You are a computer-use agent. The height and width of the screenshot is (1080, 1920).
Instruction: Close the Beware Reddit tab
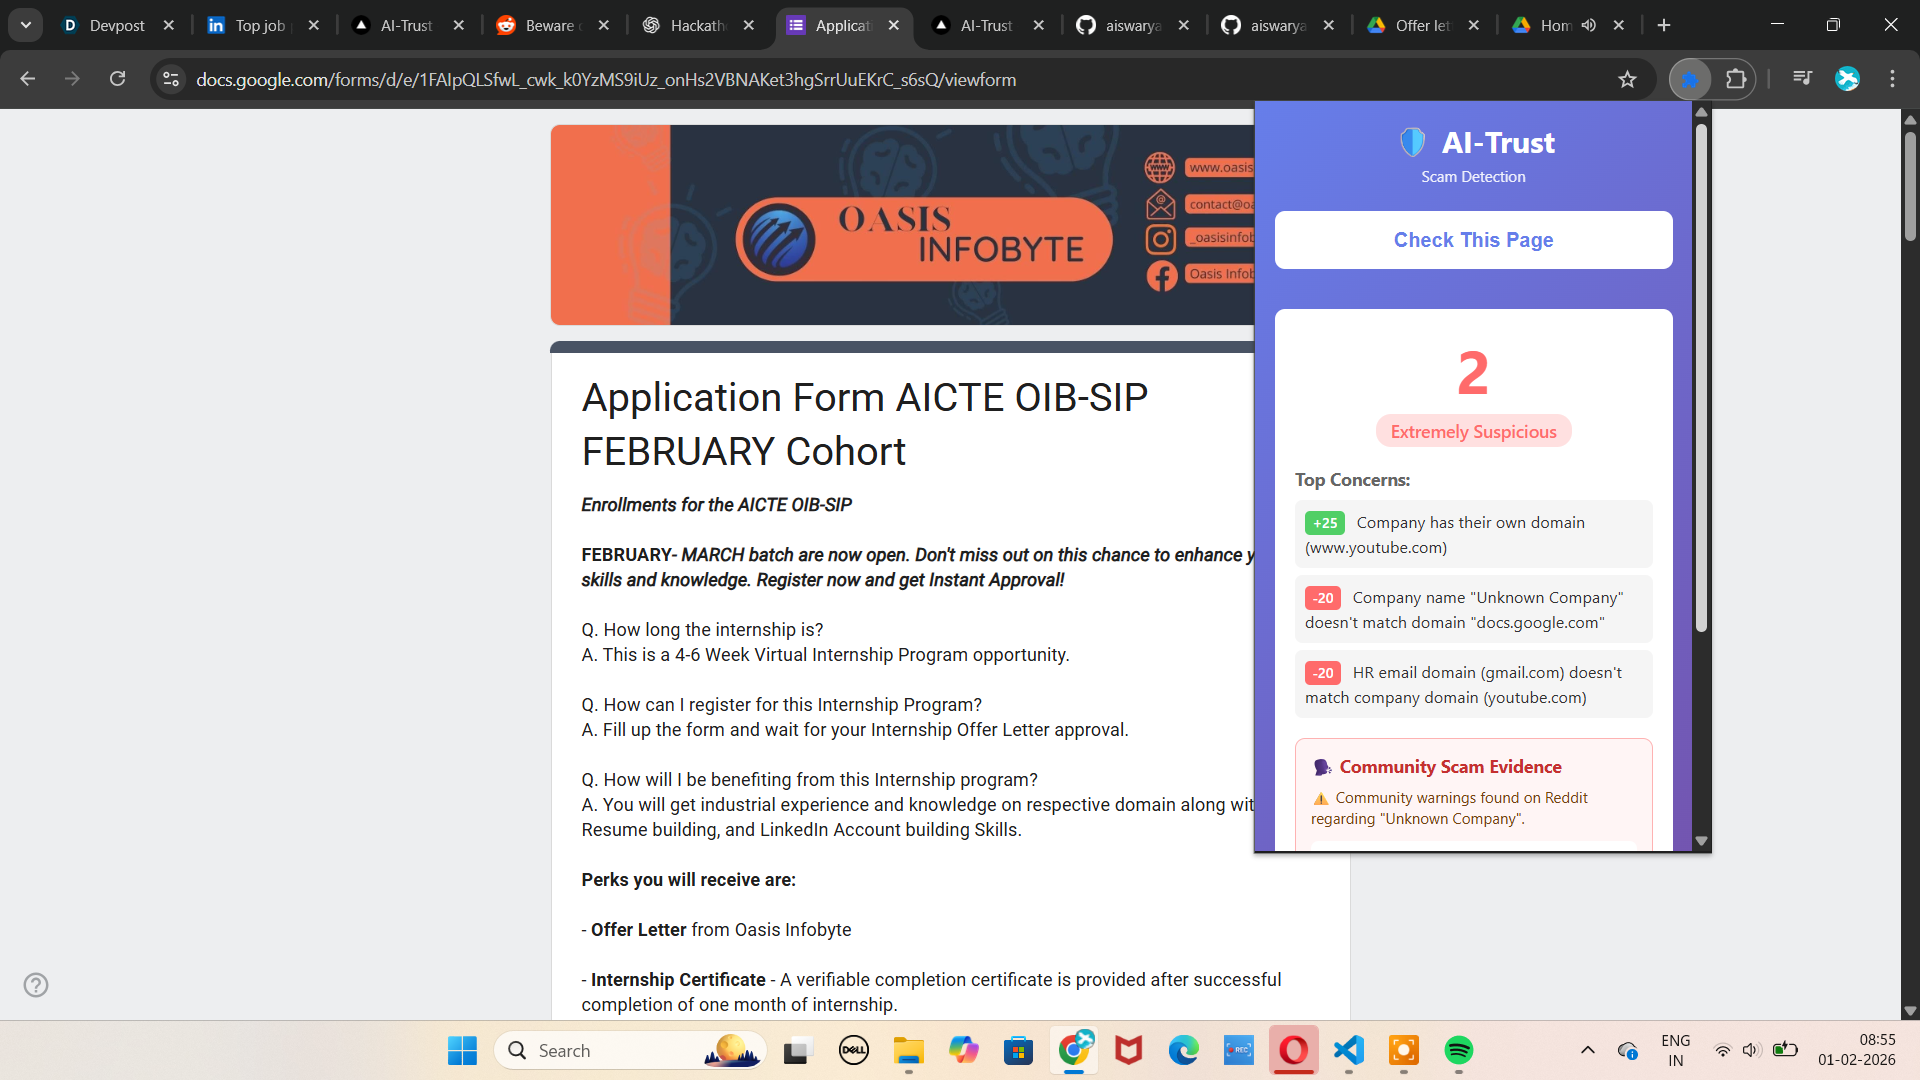[x=604, y=25]
